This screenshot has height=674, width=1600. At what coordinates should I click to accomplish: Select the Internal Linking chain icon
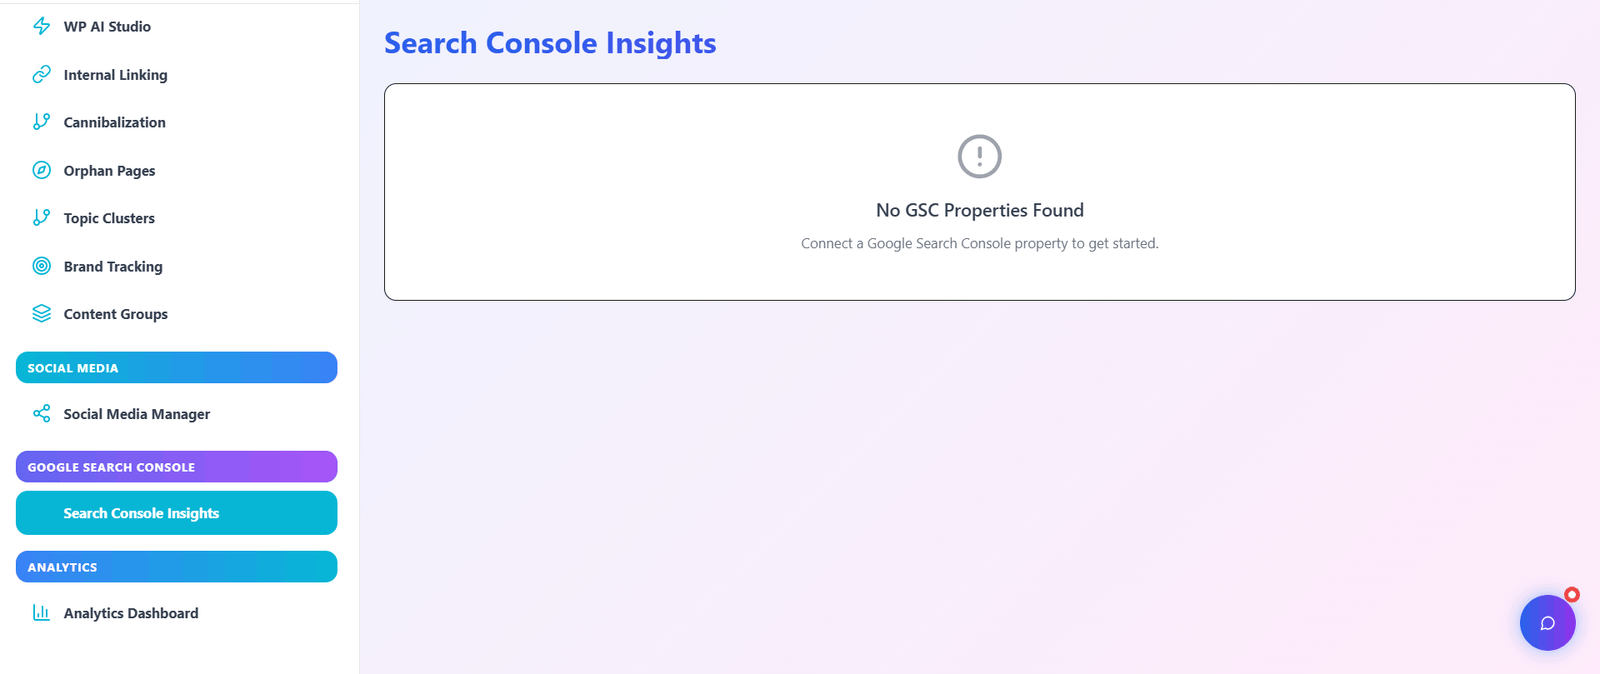coord(41,74)
